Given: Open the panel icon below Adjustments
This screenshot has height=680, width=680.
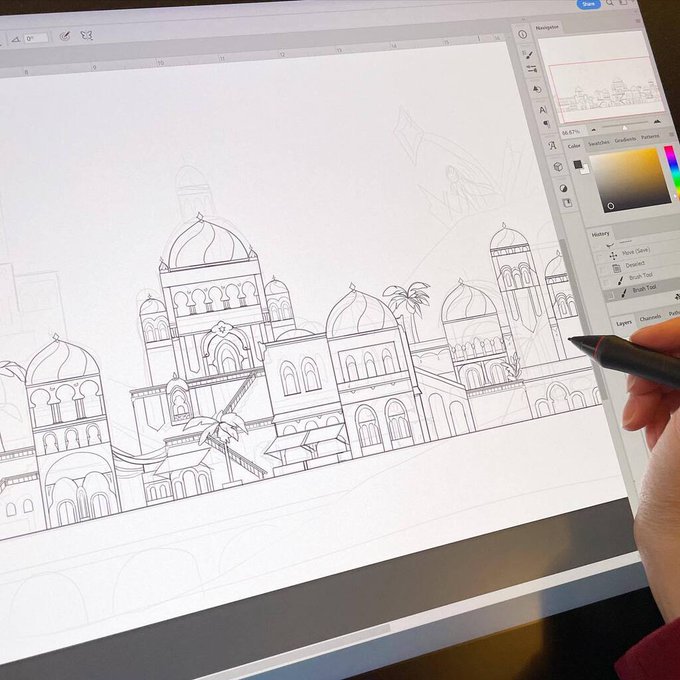Looking at the screenshot, I should pyautogui.click(x=567, y=203).
